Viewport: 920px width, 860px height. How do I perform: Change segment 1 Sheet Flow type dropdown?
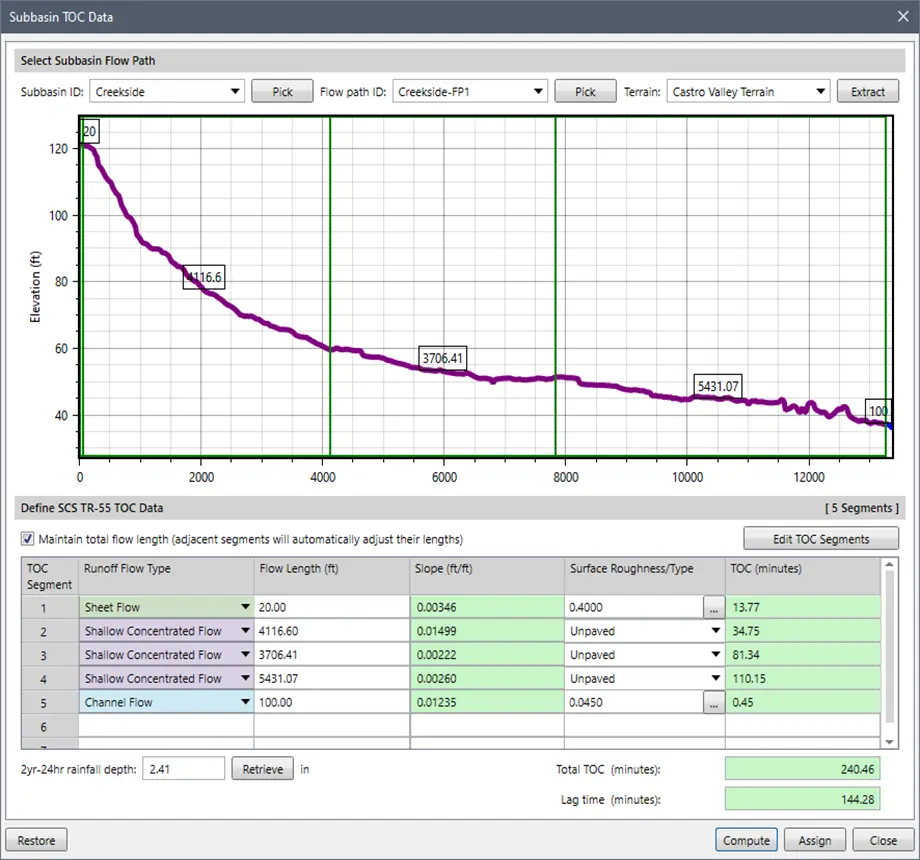click(x=245, y=607)
